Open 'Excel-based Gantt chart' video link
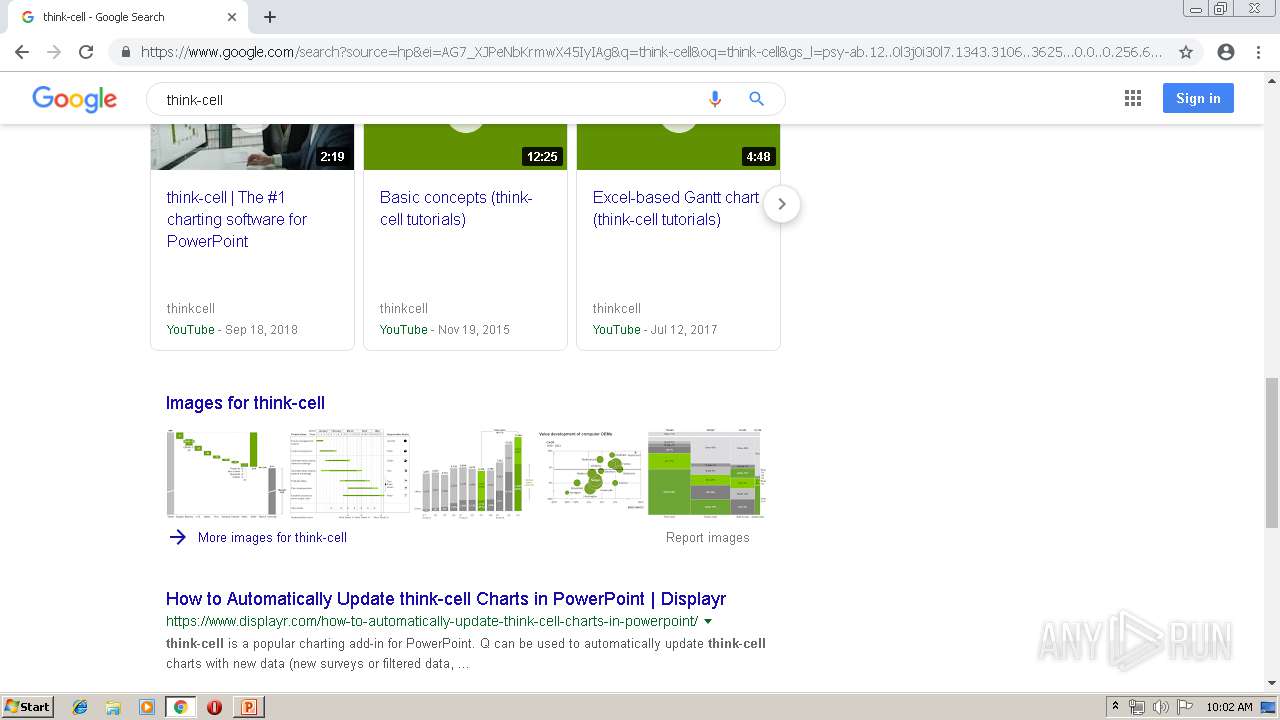 [x=676, y=208]
